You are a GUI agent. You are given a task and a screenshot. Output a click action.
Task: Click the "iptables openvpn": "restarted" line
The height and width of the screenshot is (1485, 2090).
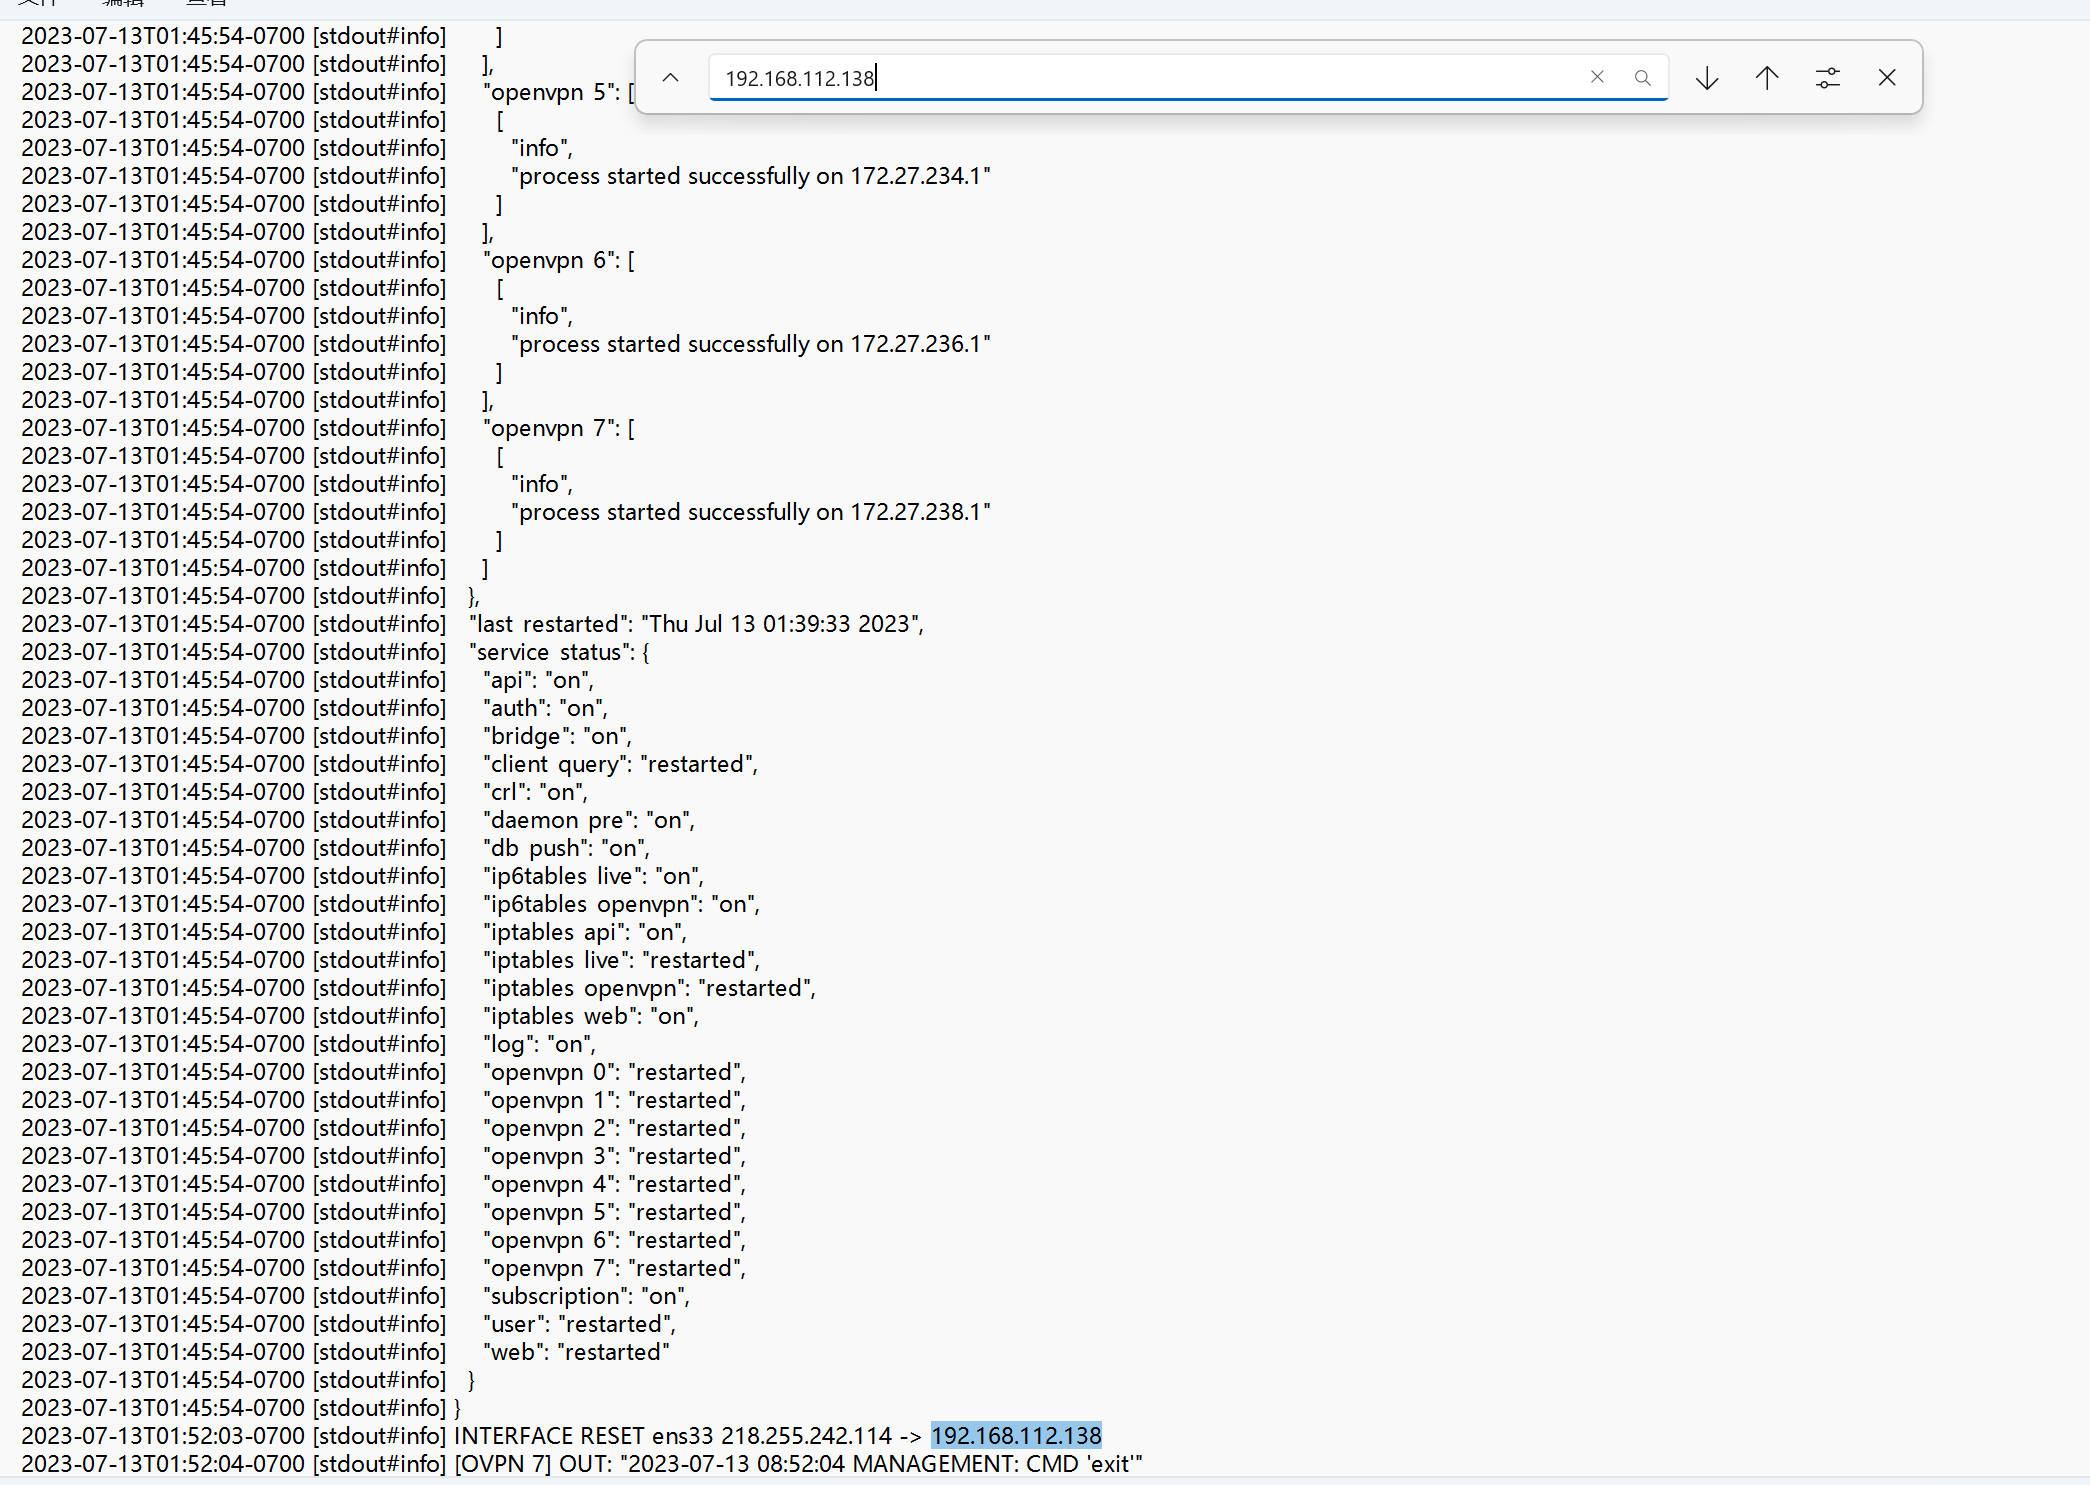[x=649, y=988]
